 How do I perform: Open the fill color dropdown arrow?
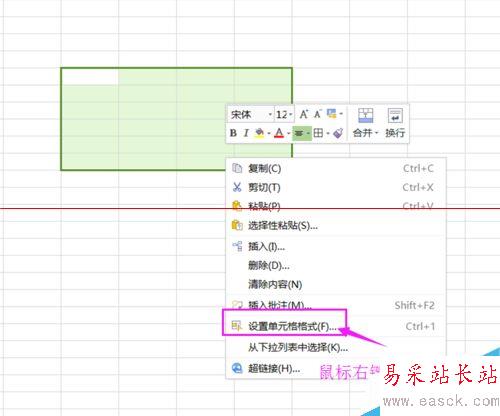269,133
